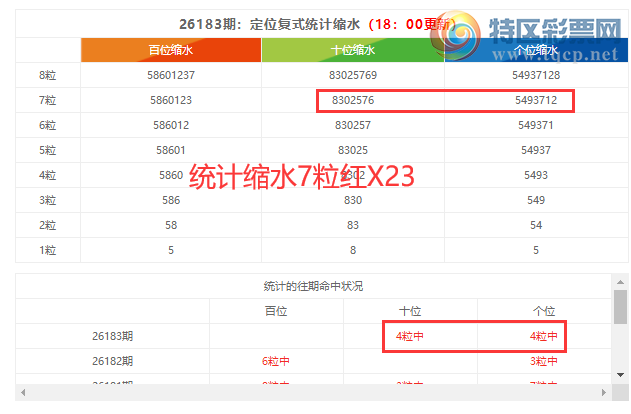This screenshot has width=631, height=414.
Task: Click the 6粒 row label
Action: 47,125
